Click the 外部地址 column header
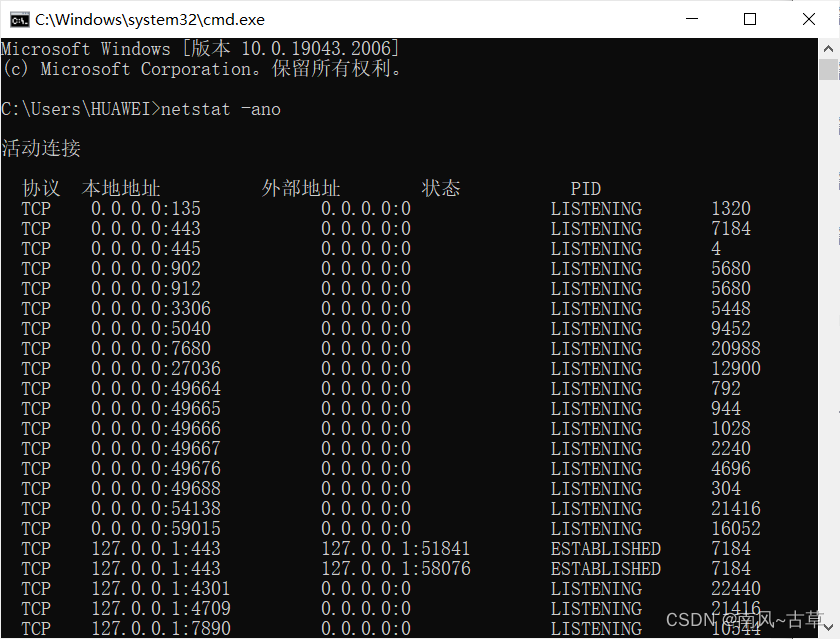 click(x=301, y=189)
